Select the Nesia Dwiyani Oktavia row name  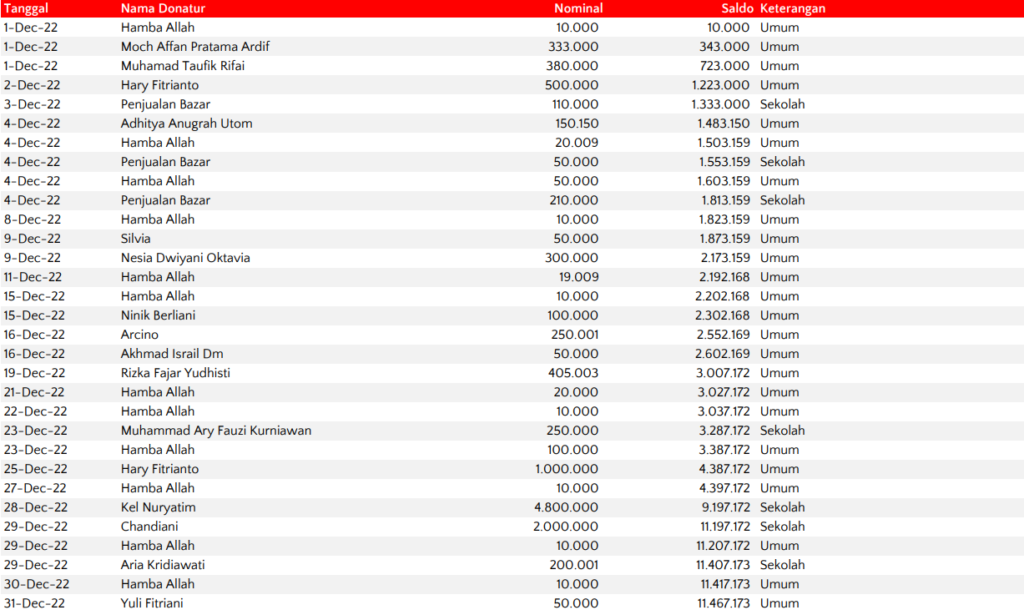click(185, 258)
